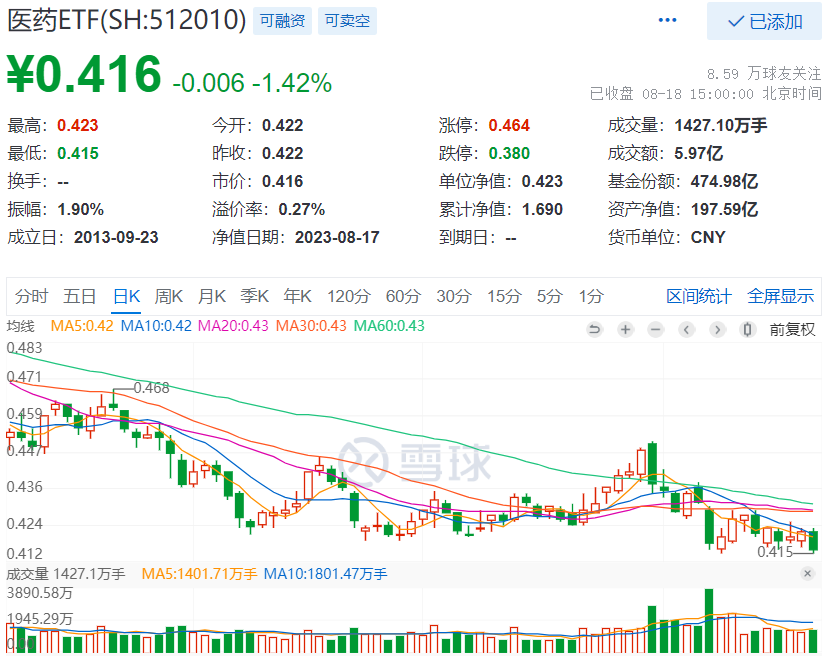
Task: Click the 可卖空 tag
Action: (x=347, y=21)
